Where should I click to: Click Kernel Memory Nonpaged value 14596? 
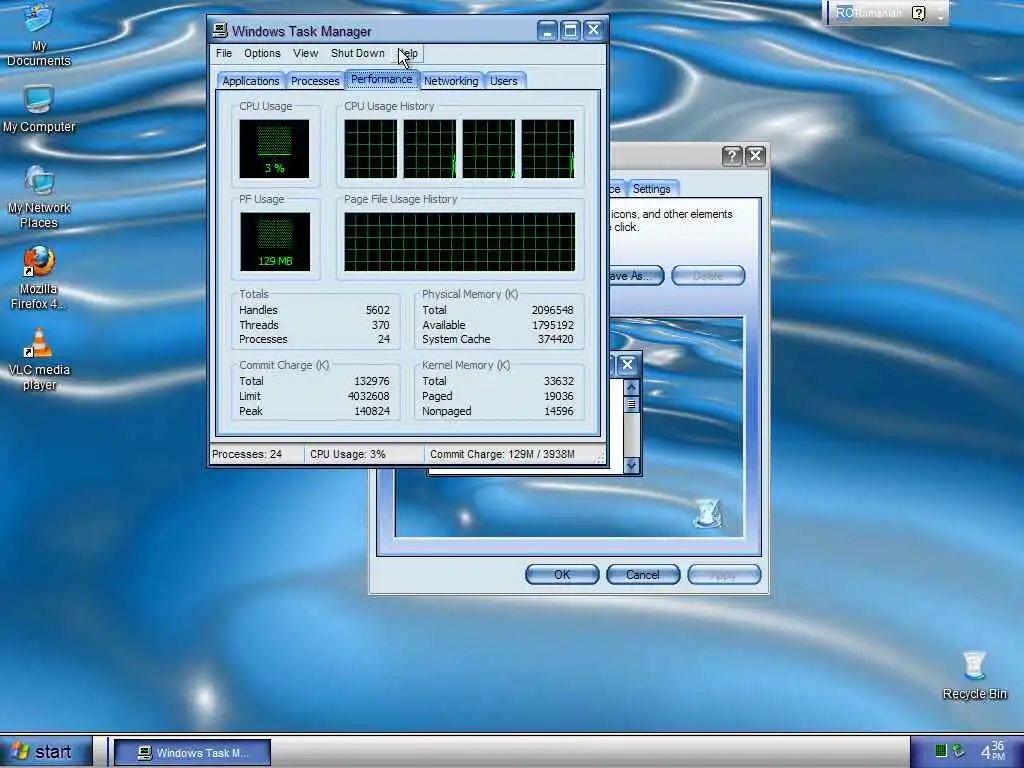(558, 411)
